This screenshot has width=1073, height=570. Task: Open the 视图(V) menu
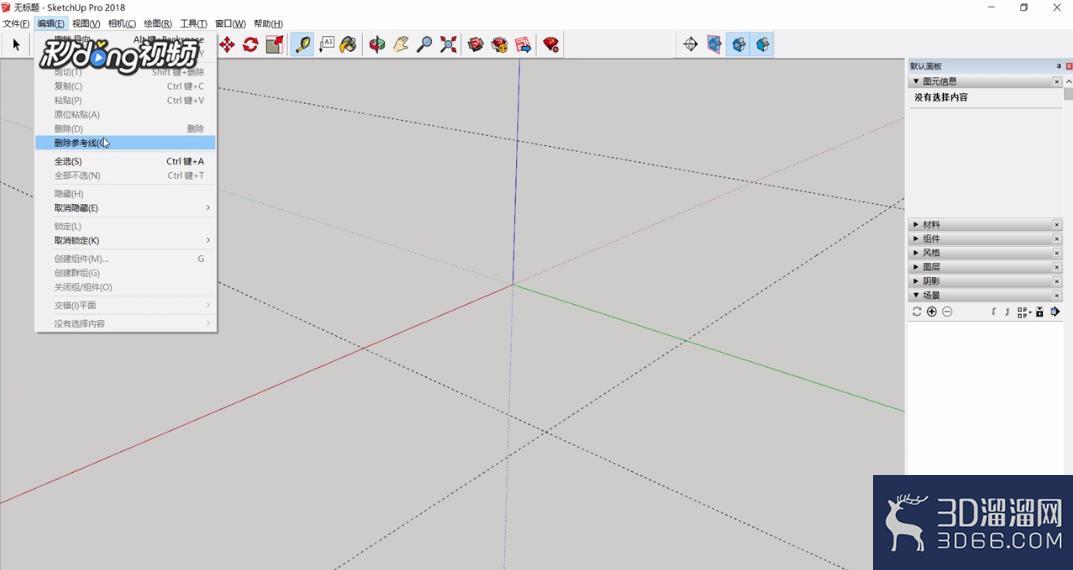[x=86, y=23]
